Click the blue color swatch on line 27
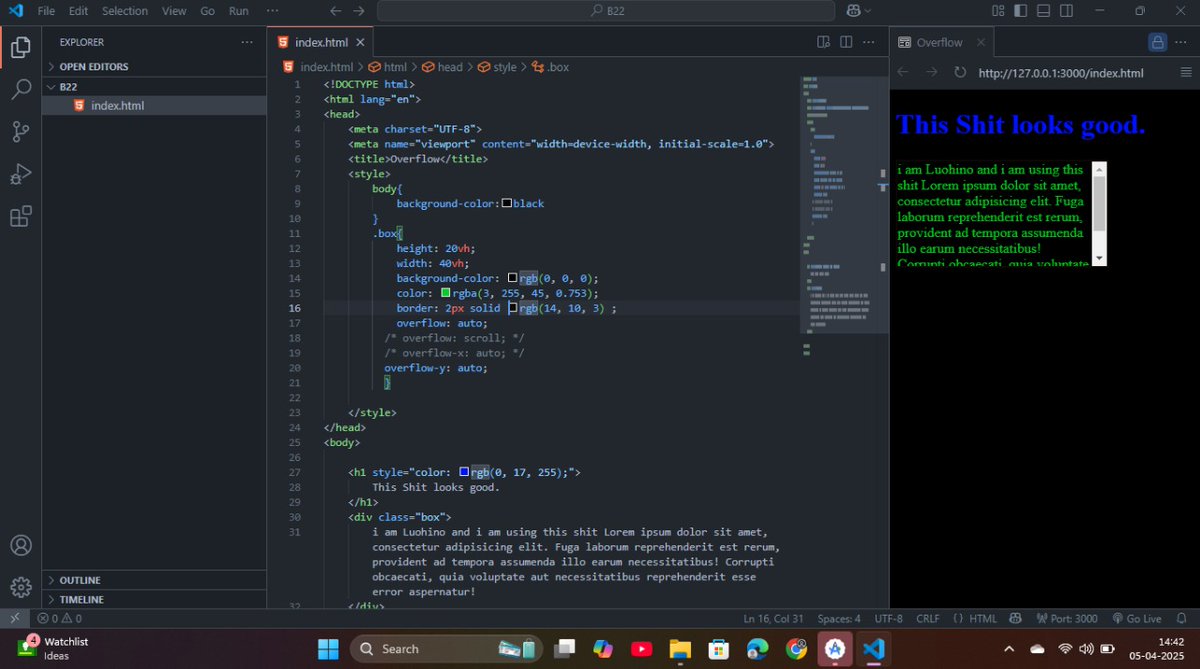 tap(465, 472)
